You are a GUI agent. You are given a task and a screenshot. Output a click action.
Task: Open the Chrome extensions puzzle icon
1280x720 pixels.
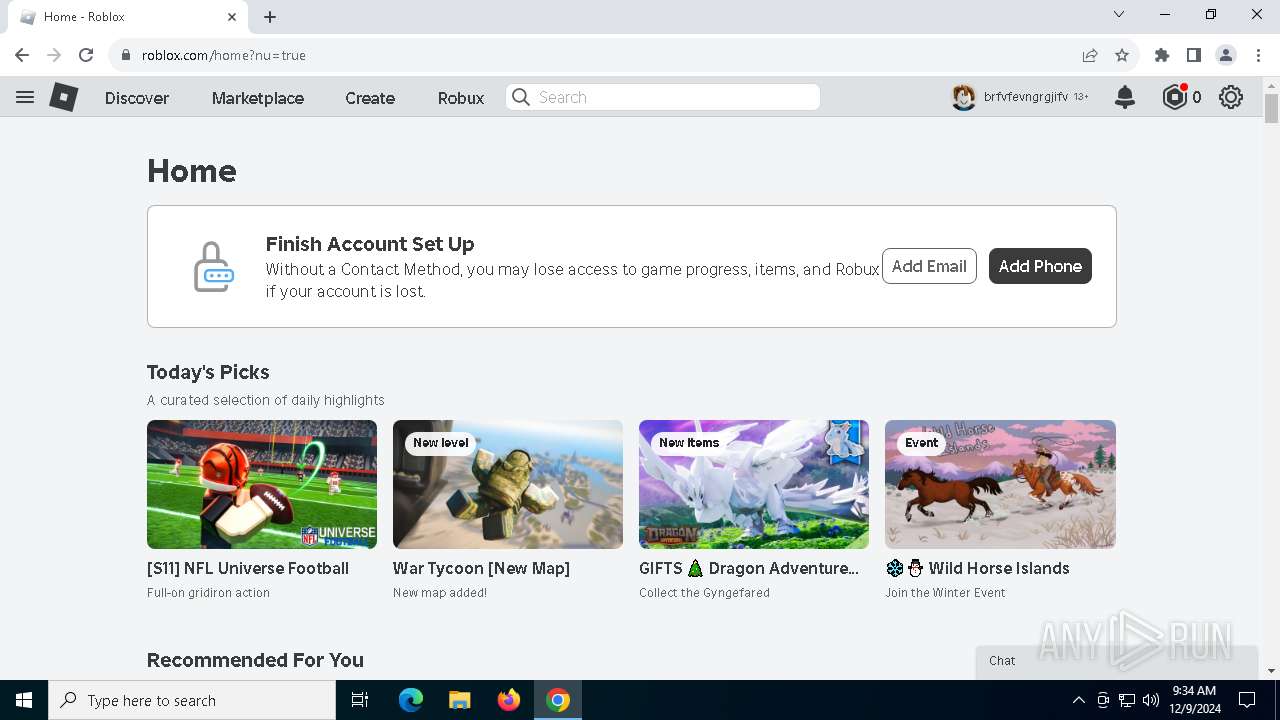[x=1162, y=55]
